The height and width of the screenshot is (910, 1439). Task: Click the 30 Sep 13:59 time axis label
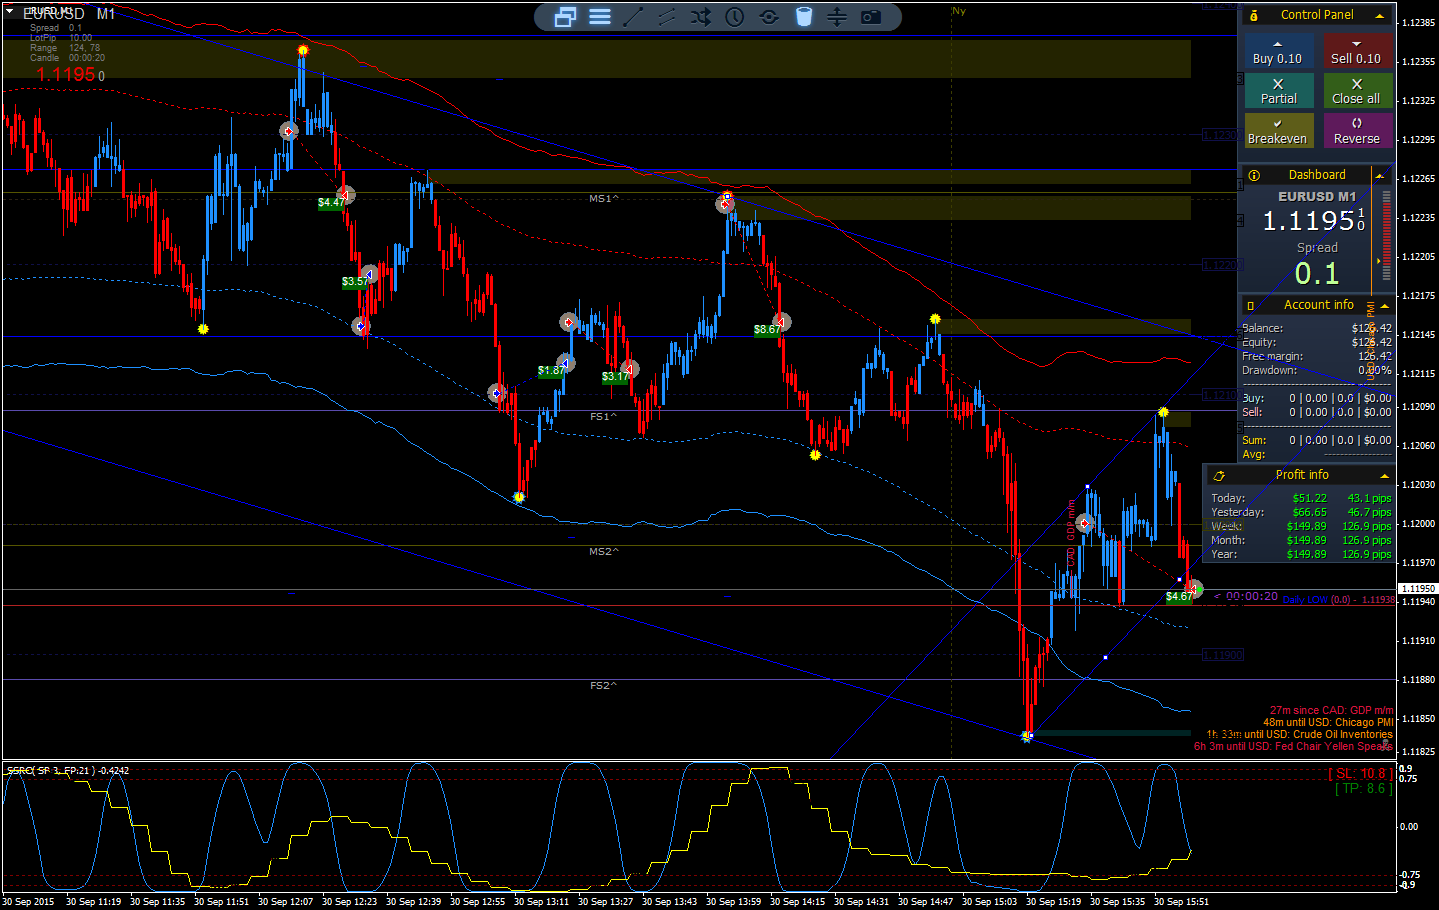point(733,901)
